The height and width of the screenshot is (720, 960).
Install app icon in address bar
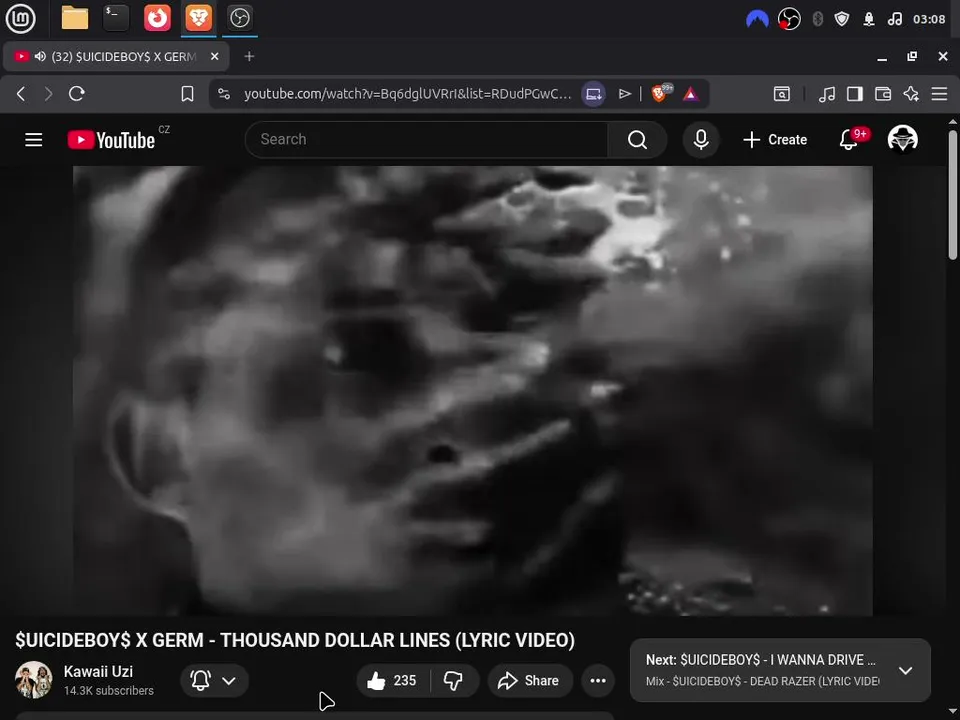coord(593,94)
